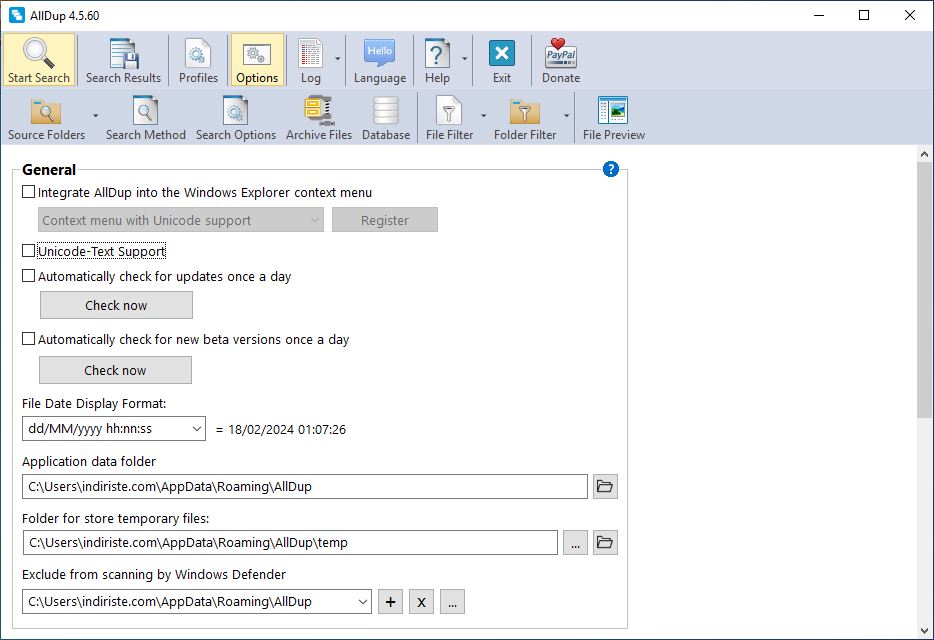This screenshot has height=640, width=934.
Task: Expand the File Filter dropdown arrow
Action: click(x=483, y=116)
